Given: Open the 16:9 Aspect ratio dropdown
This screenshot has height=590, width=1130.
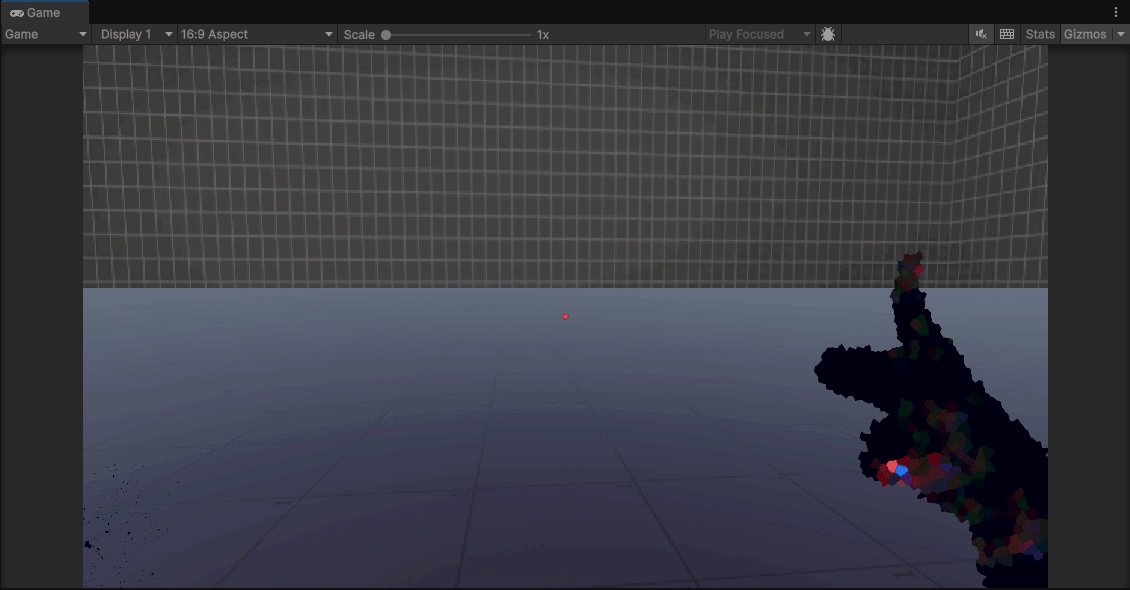Looking at the screenshot, I should click(x=257, y=34).
